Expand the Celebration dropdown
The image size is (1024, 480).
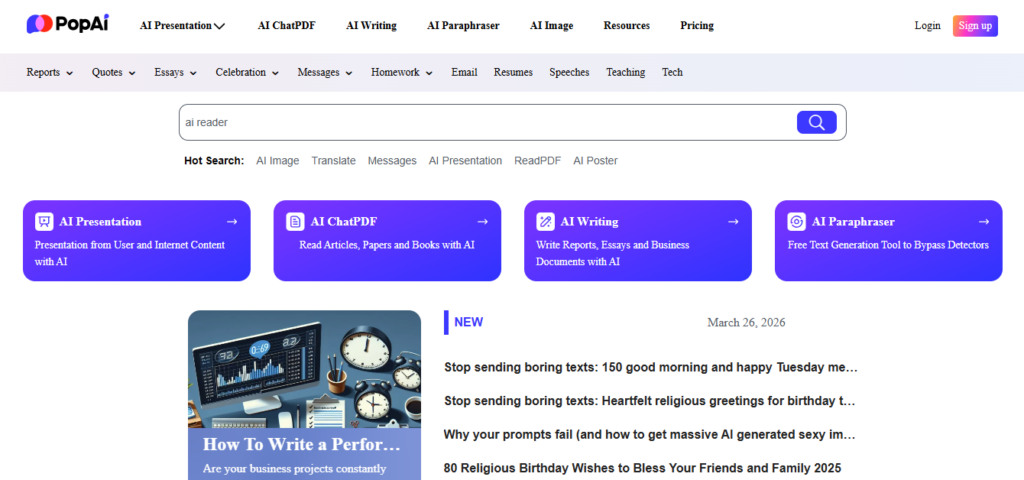coord(276,73)
